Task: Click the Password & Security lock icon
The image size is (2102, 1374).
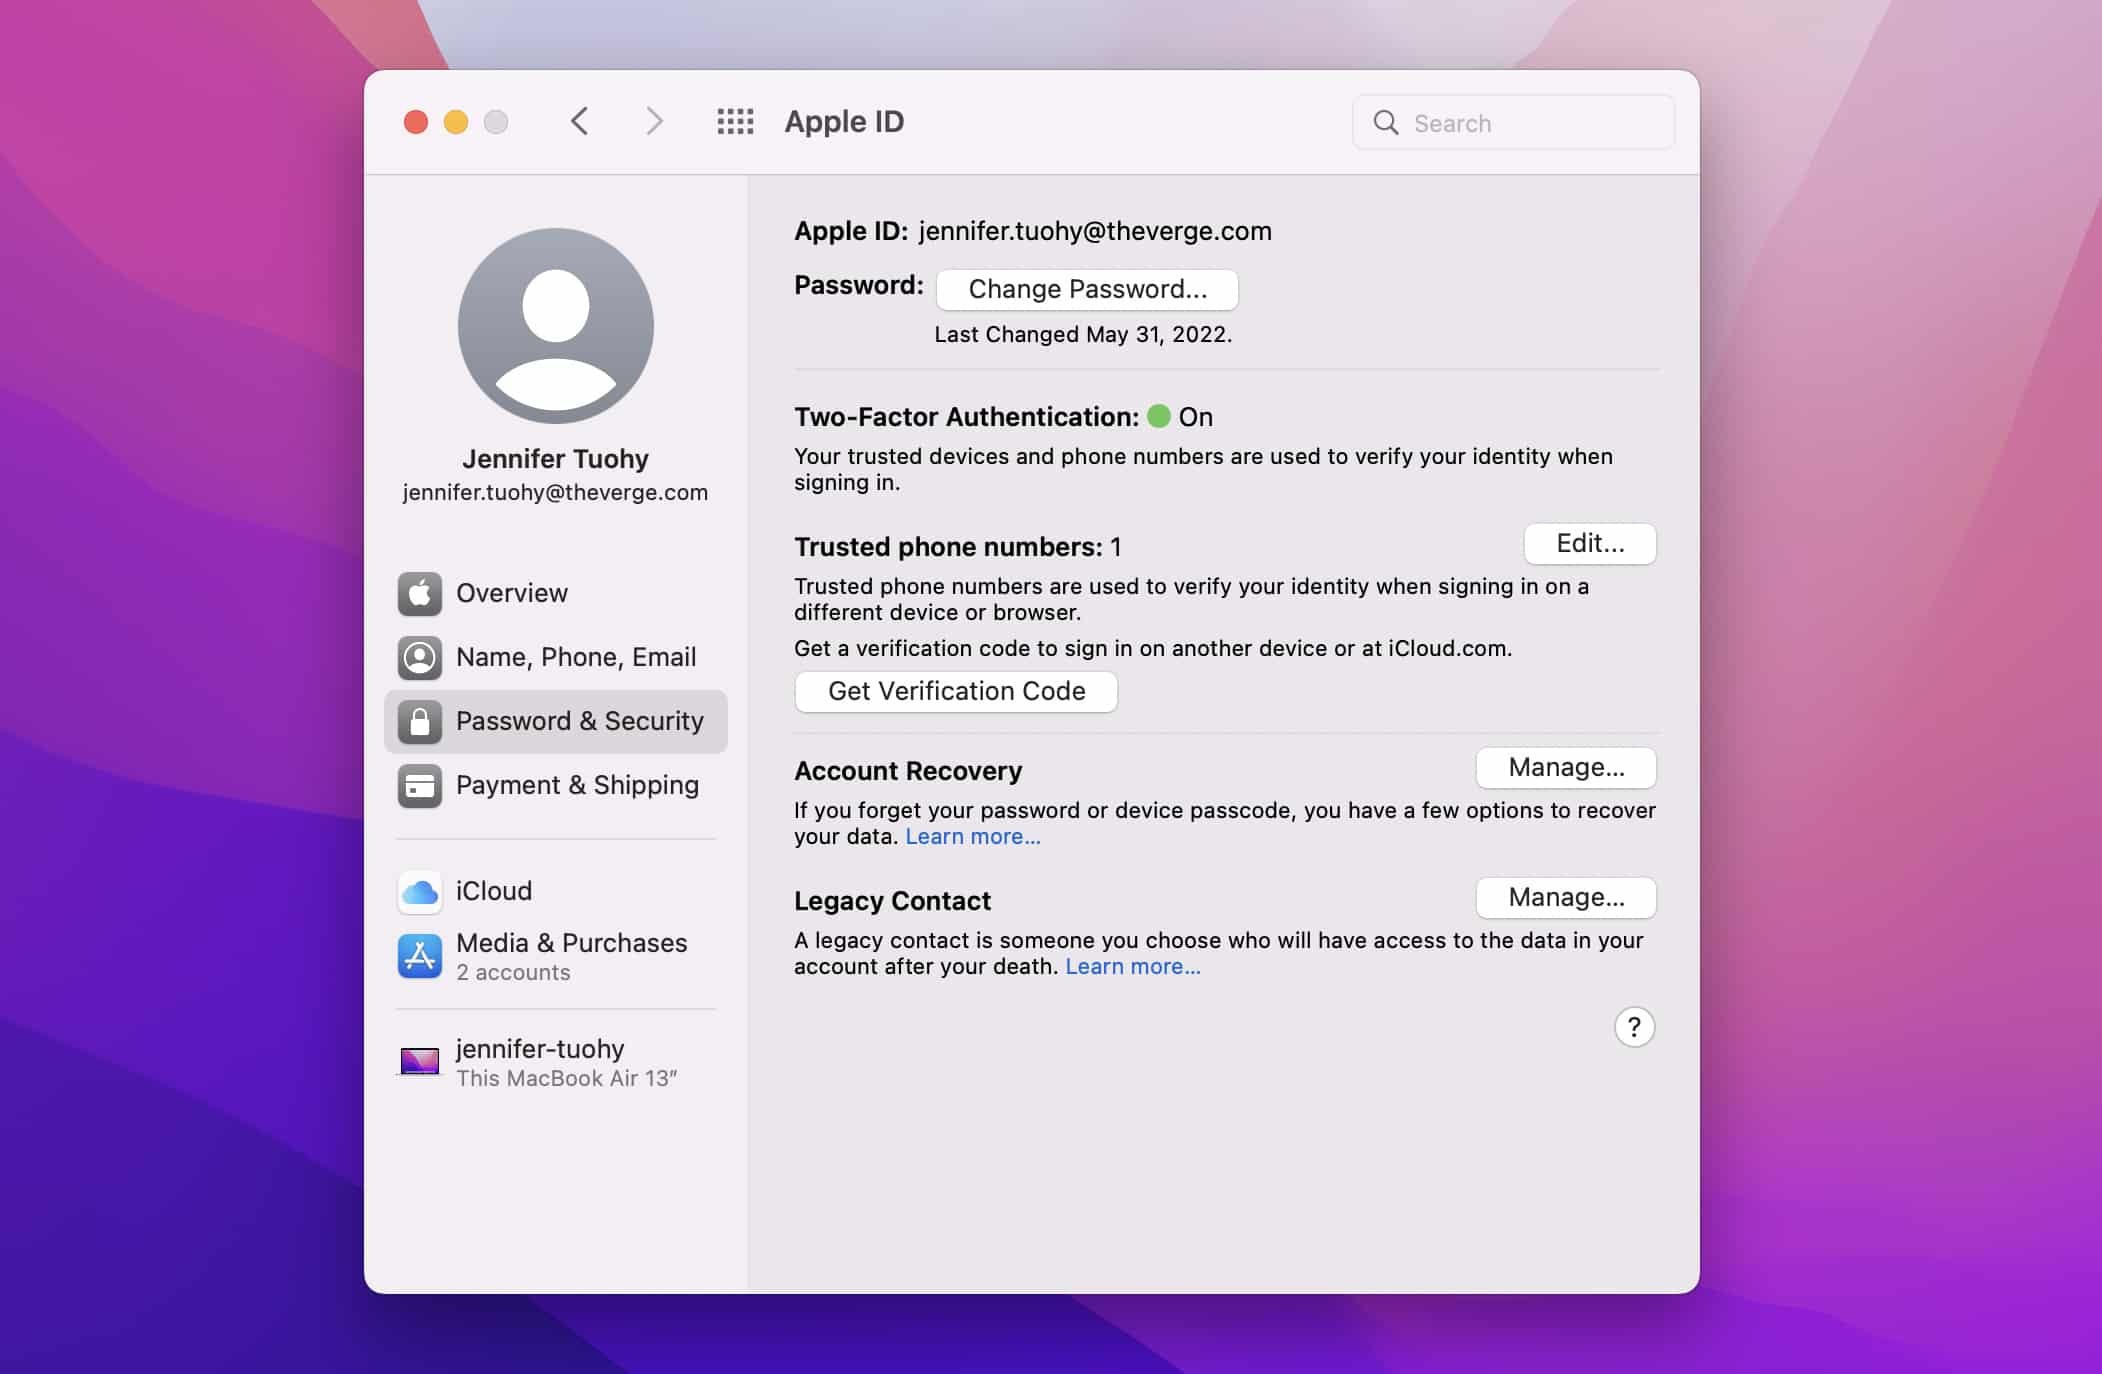Action: (419, 721)
